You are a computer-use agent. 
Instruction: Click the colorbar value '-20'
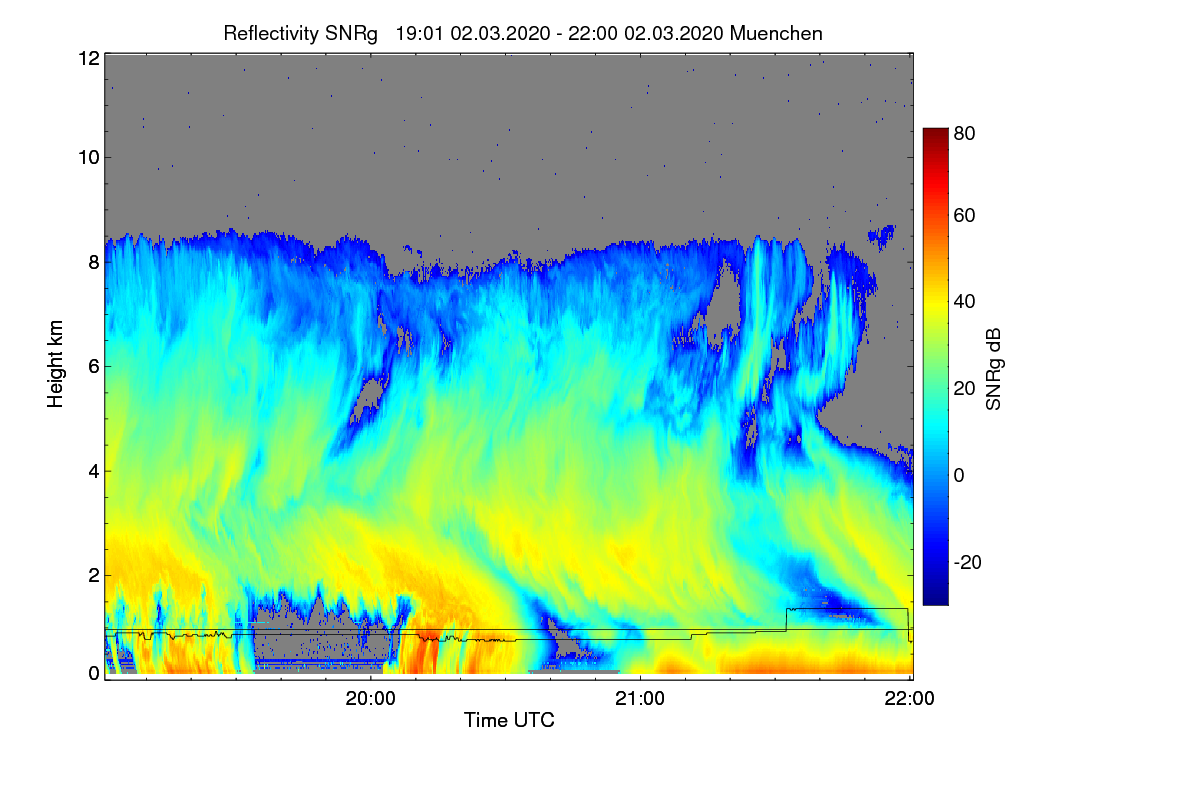(x=969, y=562)
